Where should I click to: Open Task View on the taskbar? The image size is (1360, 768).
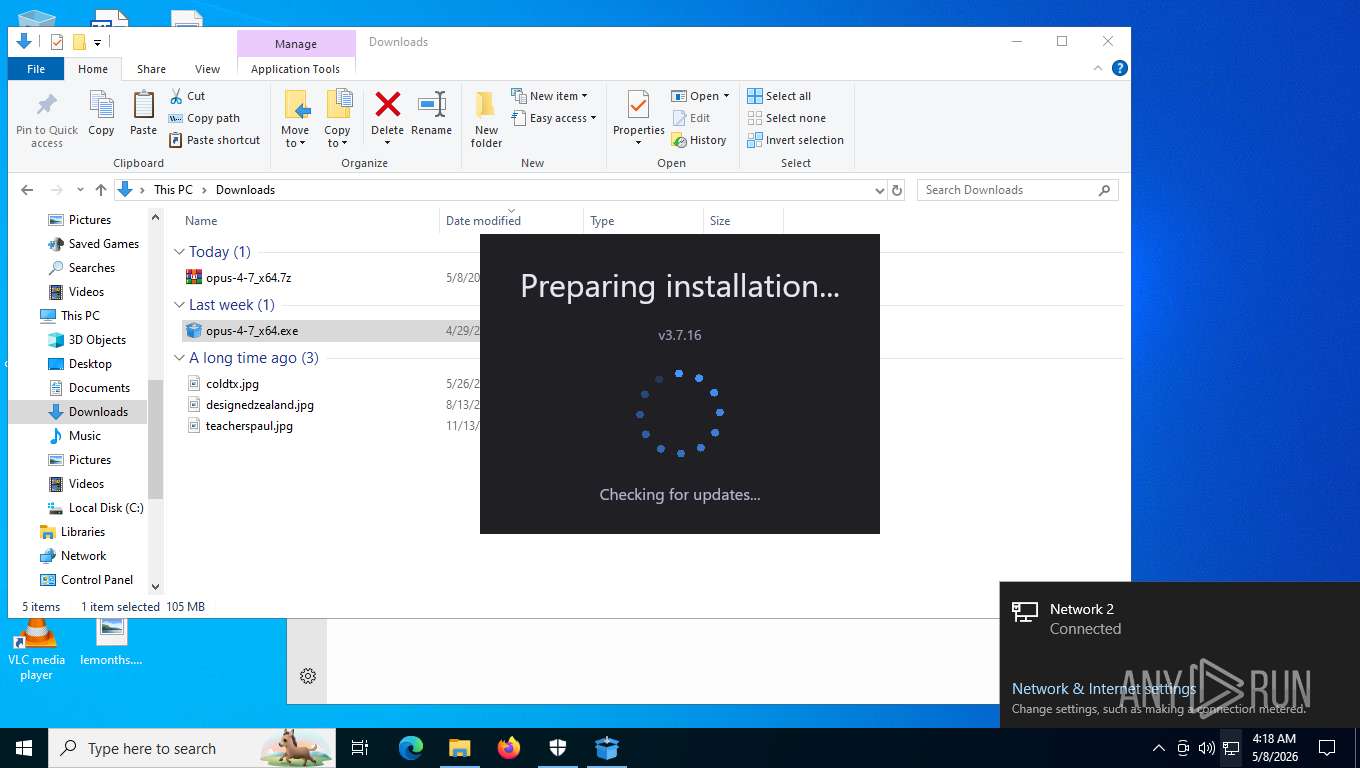click(360, 748)
